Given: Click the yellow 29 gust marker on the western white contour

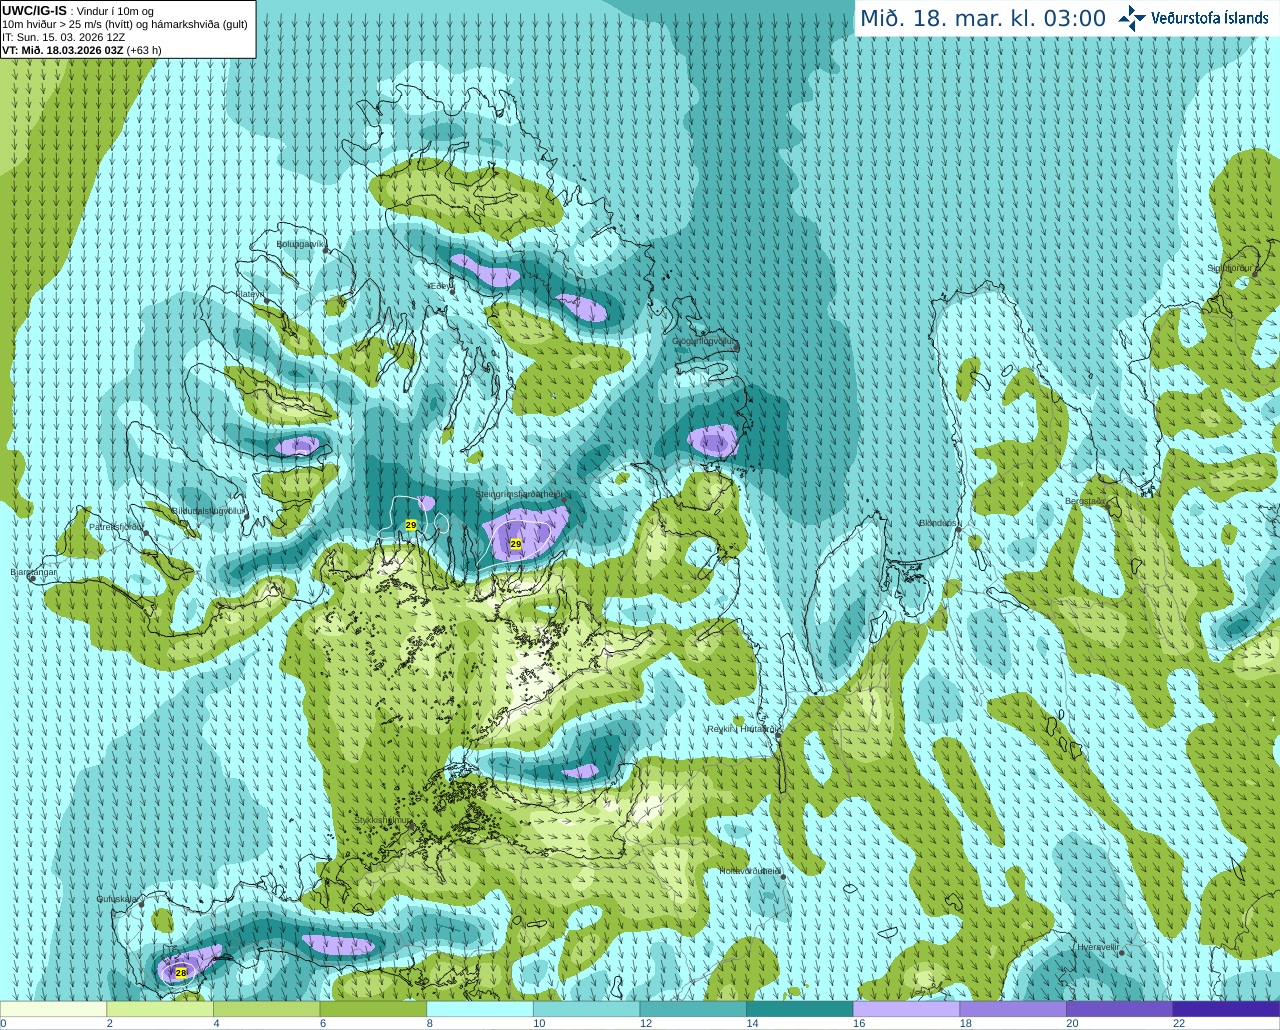Looking at the screenshot, I should point(411,525).
